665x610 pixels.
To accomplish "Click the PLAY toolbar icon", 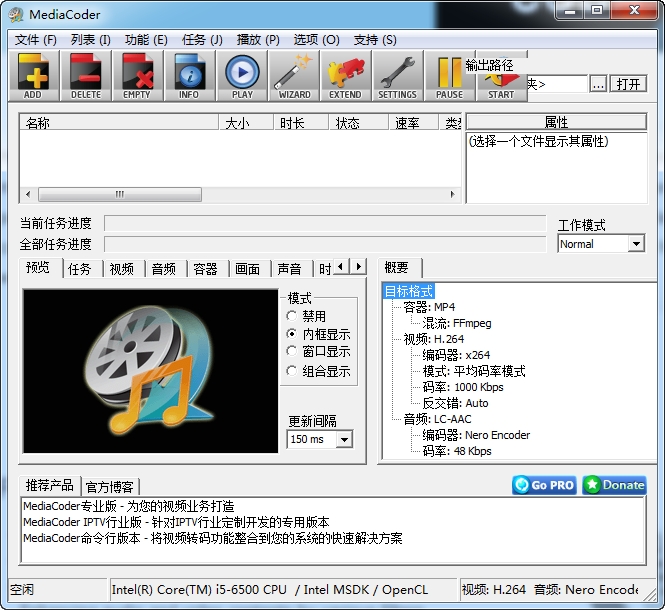I will (242, 76).
